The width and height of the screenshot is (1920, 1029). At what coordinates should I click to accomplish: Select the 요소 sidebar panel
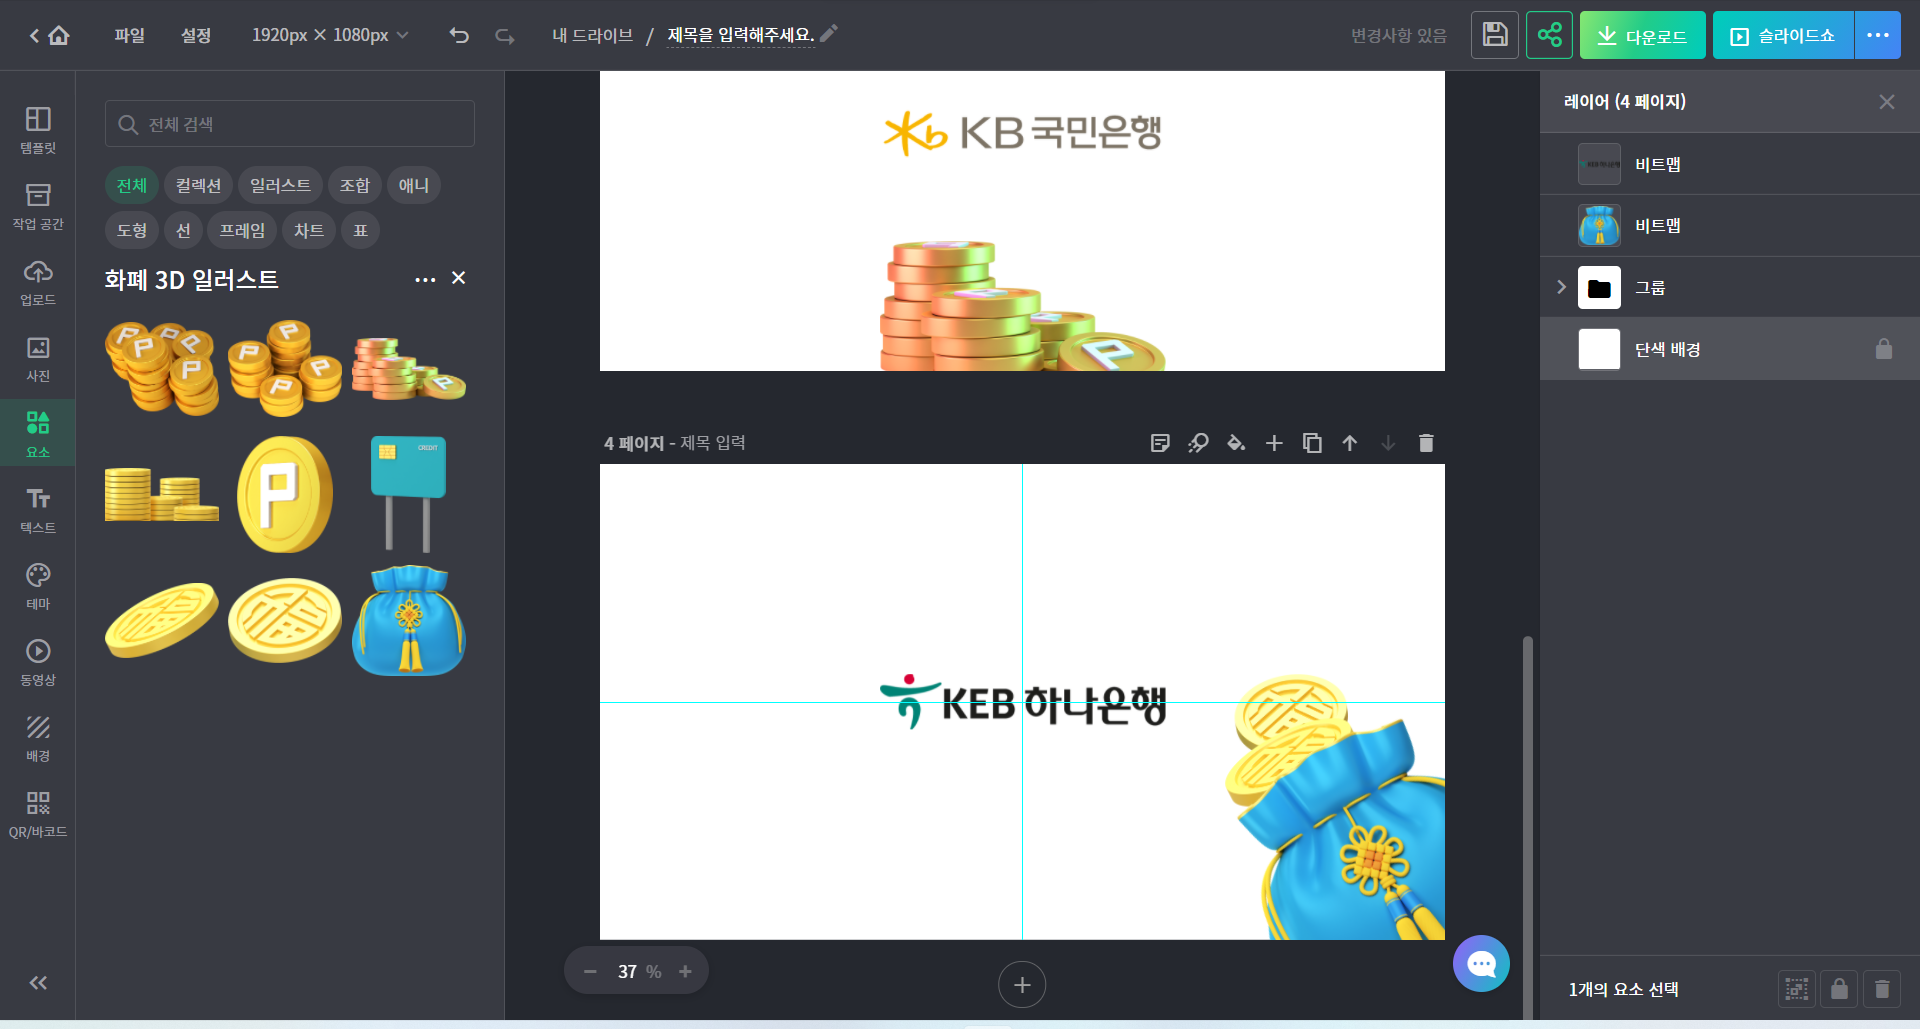(38, 433)
